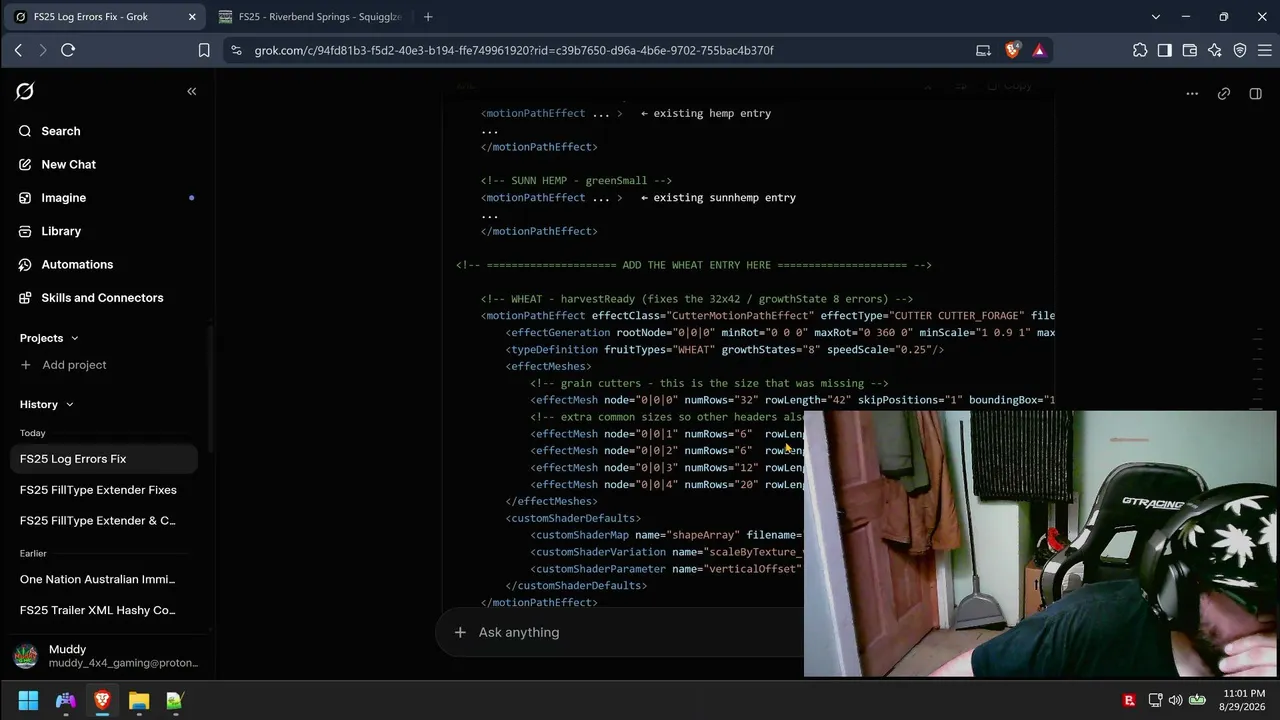Click the typeDefinition fruitTypes="WHEAT" code line
This screenshot has width=1280, height=720.
(725, 350)
